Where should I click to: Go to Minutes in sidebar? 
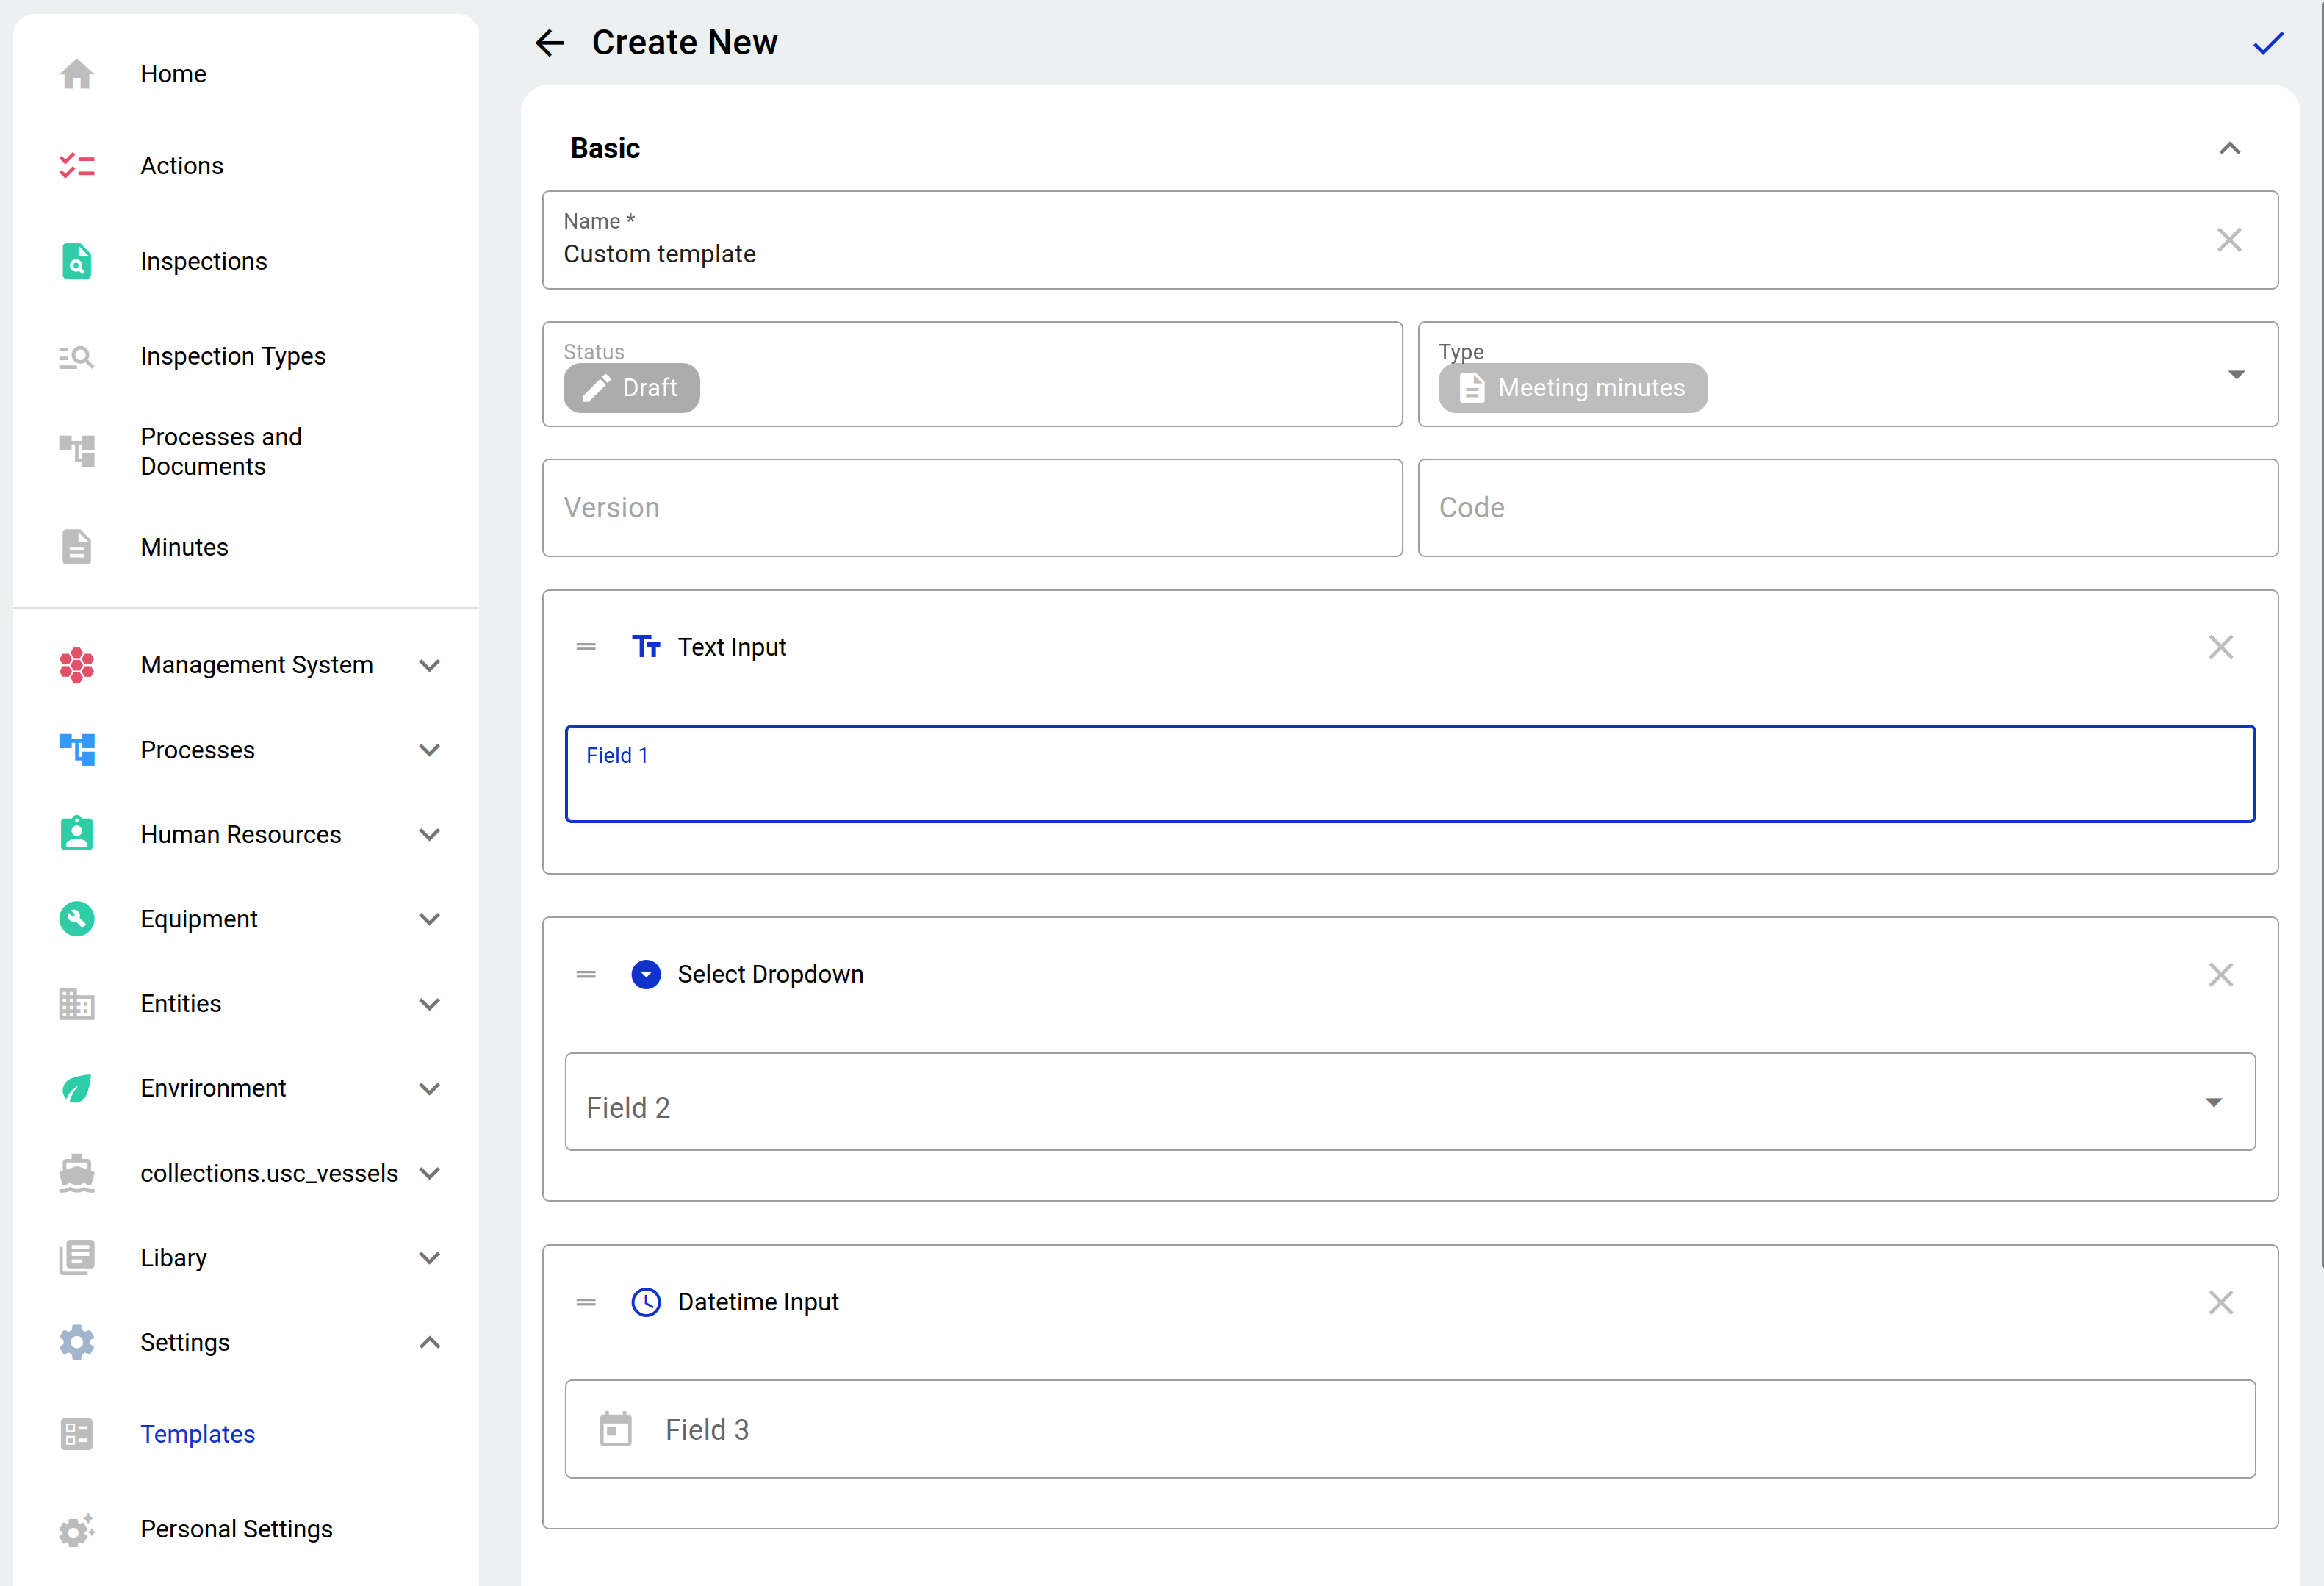(184, 547)
